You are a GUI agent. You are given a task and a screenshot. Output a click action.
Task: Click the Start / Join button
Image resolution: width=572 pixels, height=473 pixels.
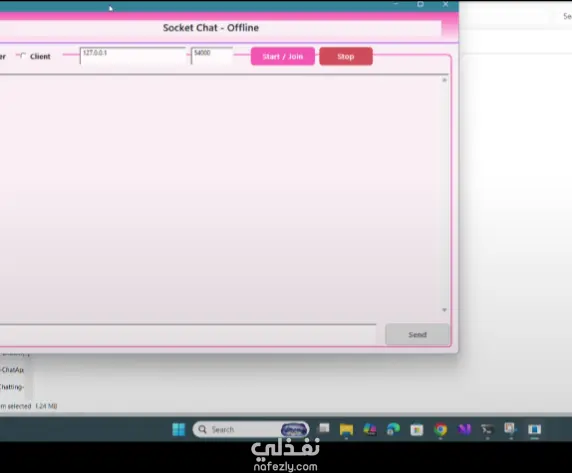283,57
